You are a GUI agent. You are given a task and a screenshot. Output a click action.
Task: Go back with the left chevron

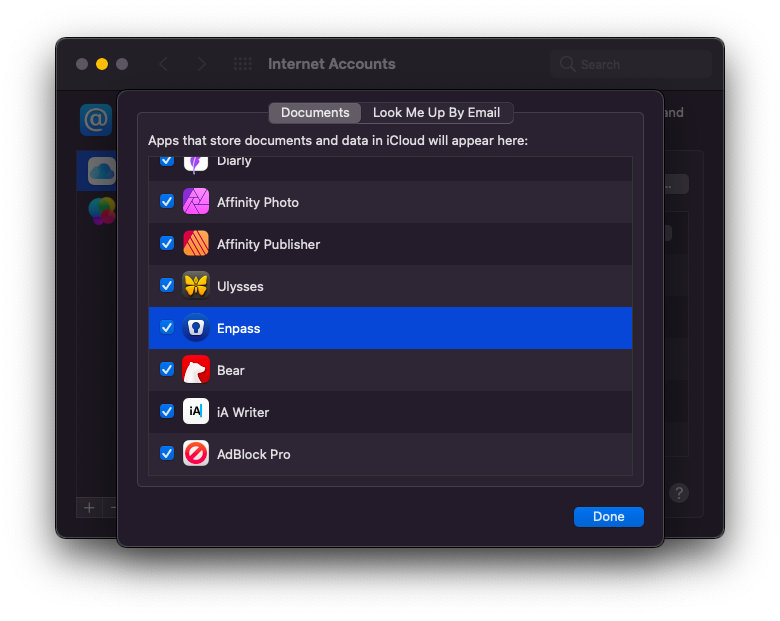pos(164,64)
